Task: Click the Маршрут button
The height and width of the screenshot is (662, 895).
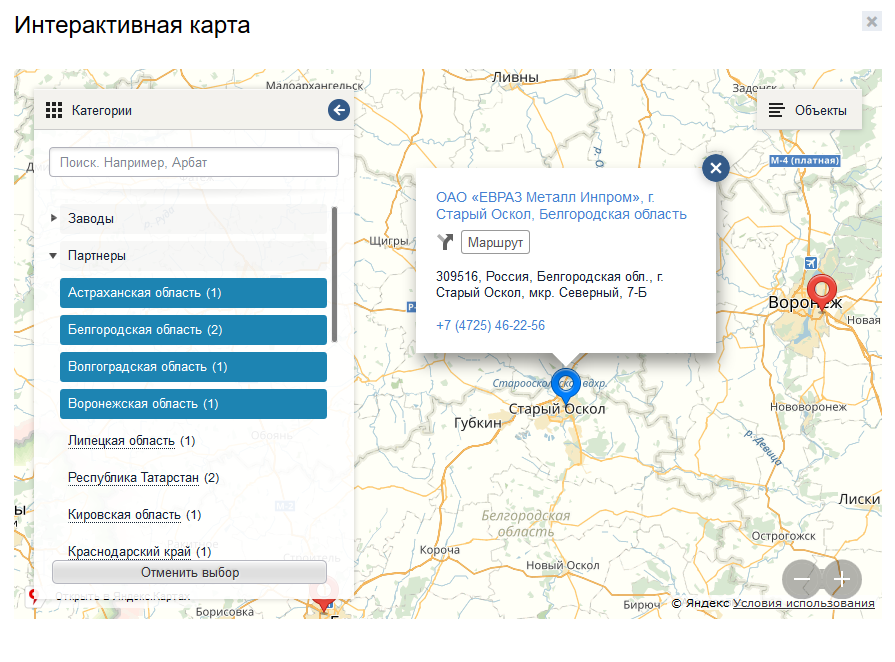Action: tap(495, 242)
